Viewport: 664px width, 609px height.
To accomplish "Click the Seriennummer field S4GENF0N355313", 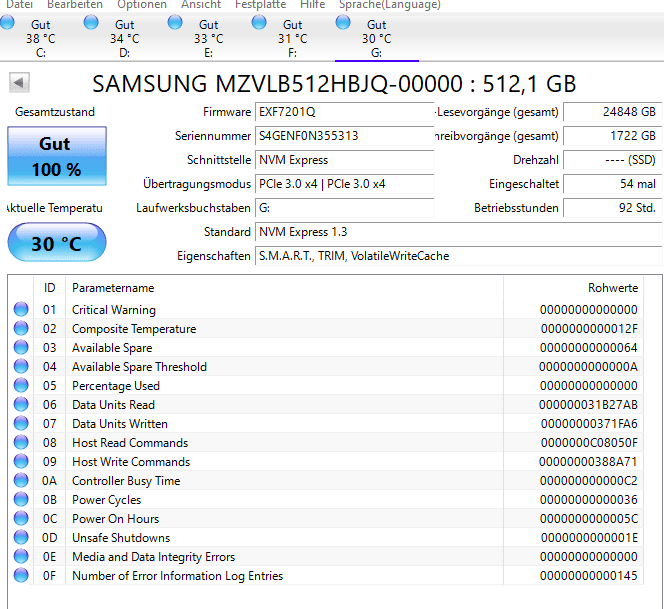I will 345,136.
